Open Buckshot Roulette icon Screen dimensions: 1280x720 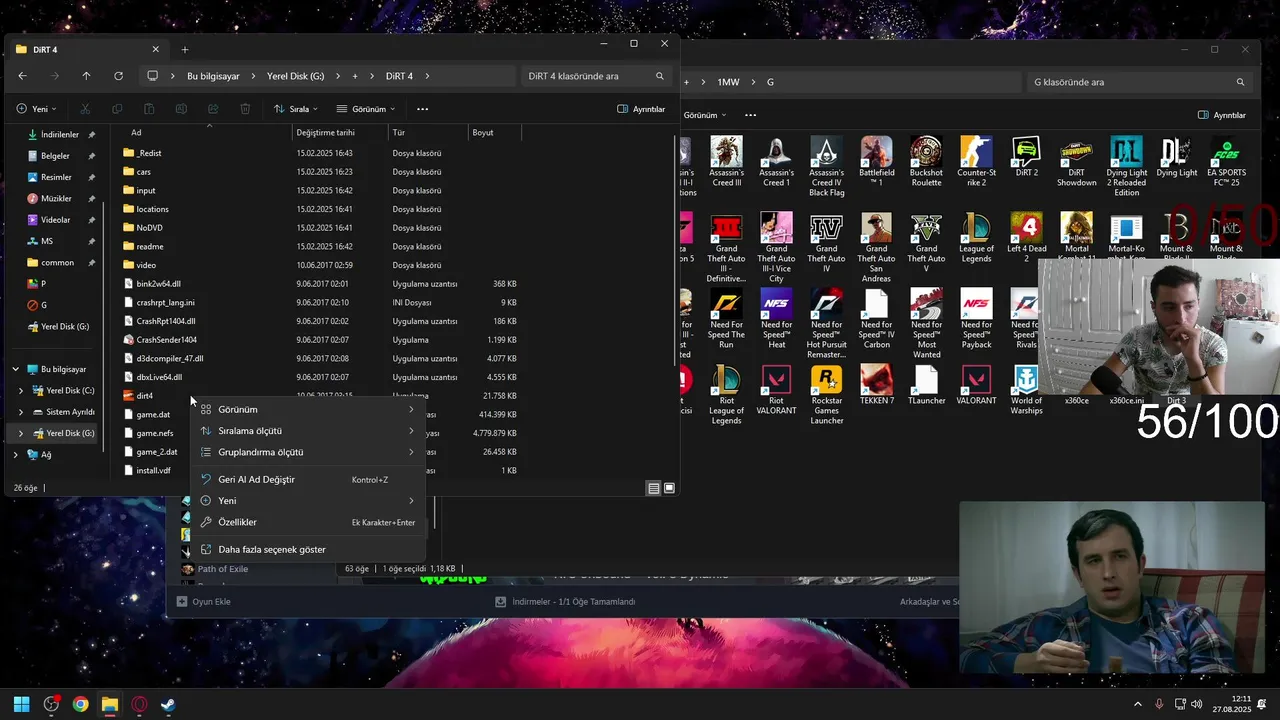point(926,161)
